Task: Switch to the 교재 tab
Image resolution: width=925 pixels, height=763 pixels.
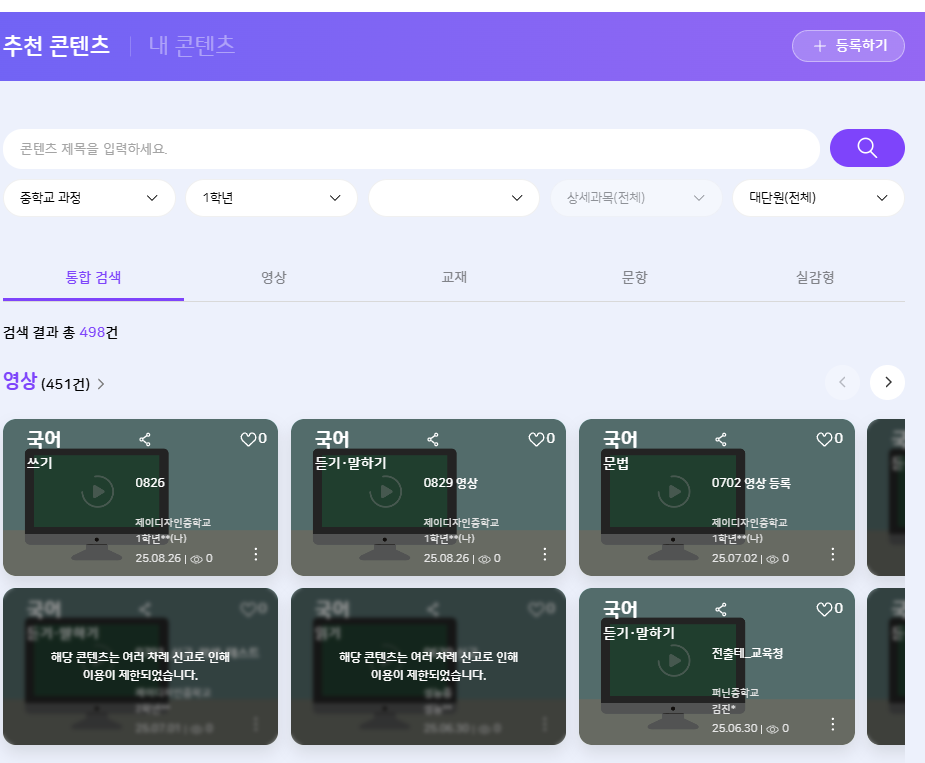Action: click(454, 277)
